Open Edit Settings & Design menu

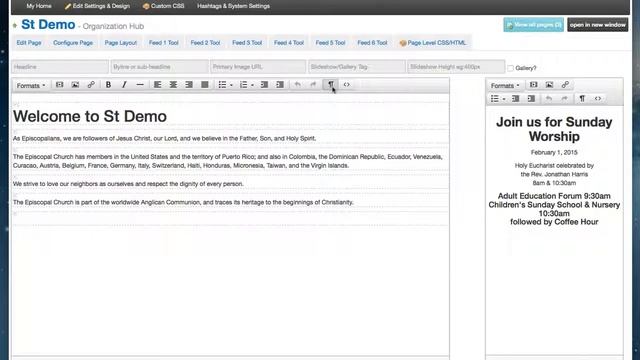coord(97,6)
